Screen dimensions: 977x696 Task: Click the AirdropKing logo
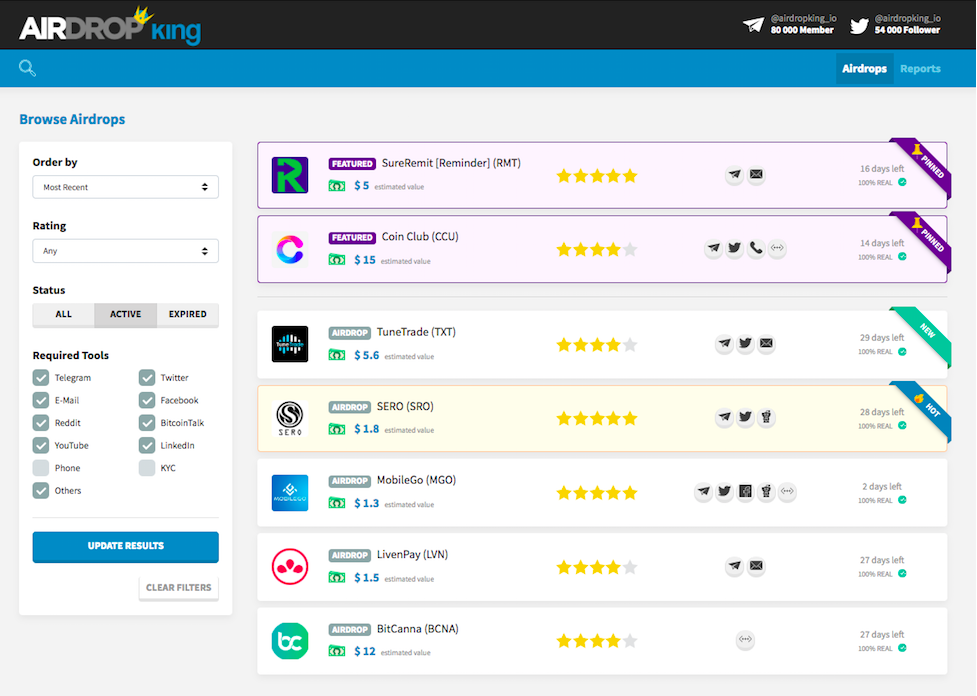[x=110, y=26]
